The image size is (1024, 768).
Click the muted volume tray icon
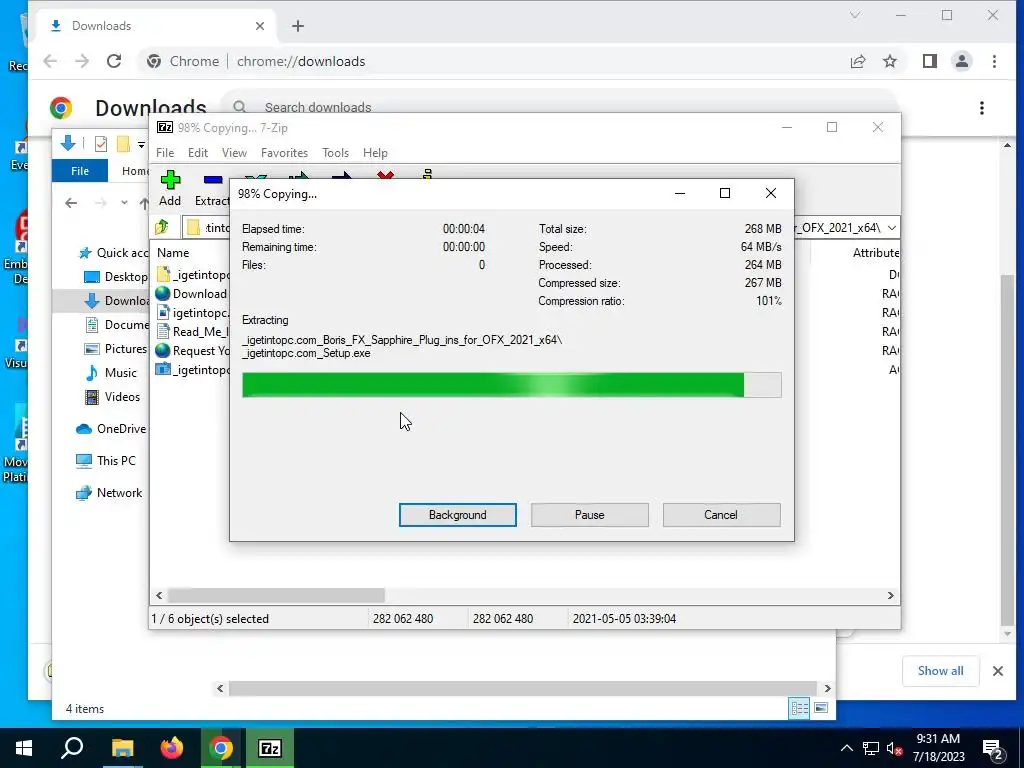pyautogui.click(x=895, y=749)
